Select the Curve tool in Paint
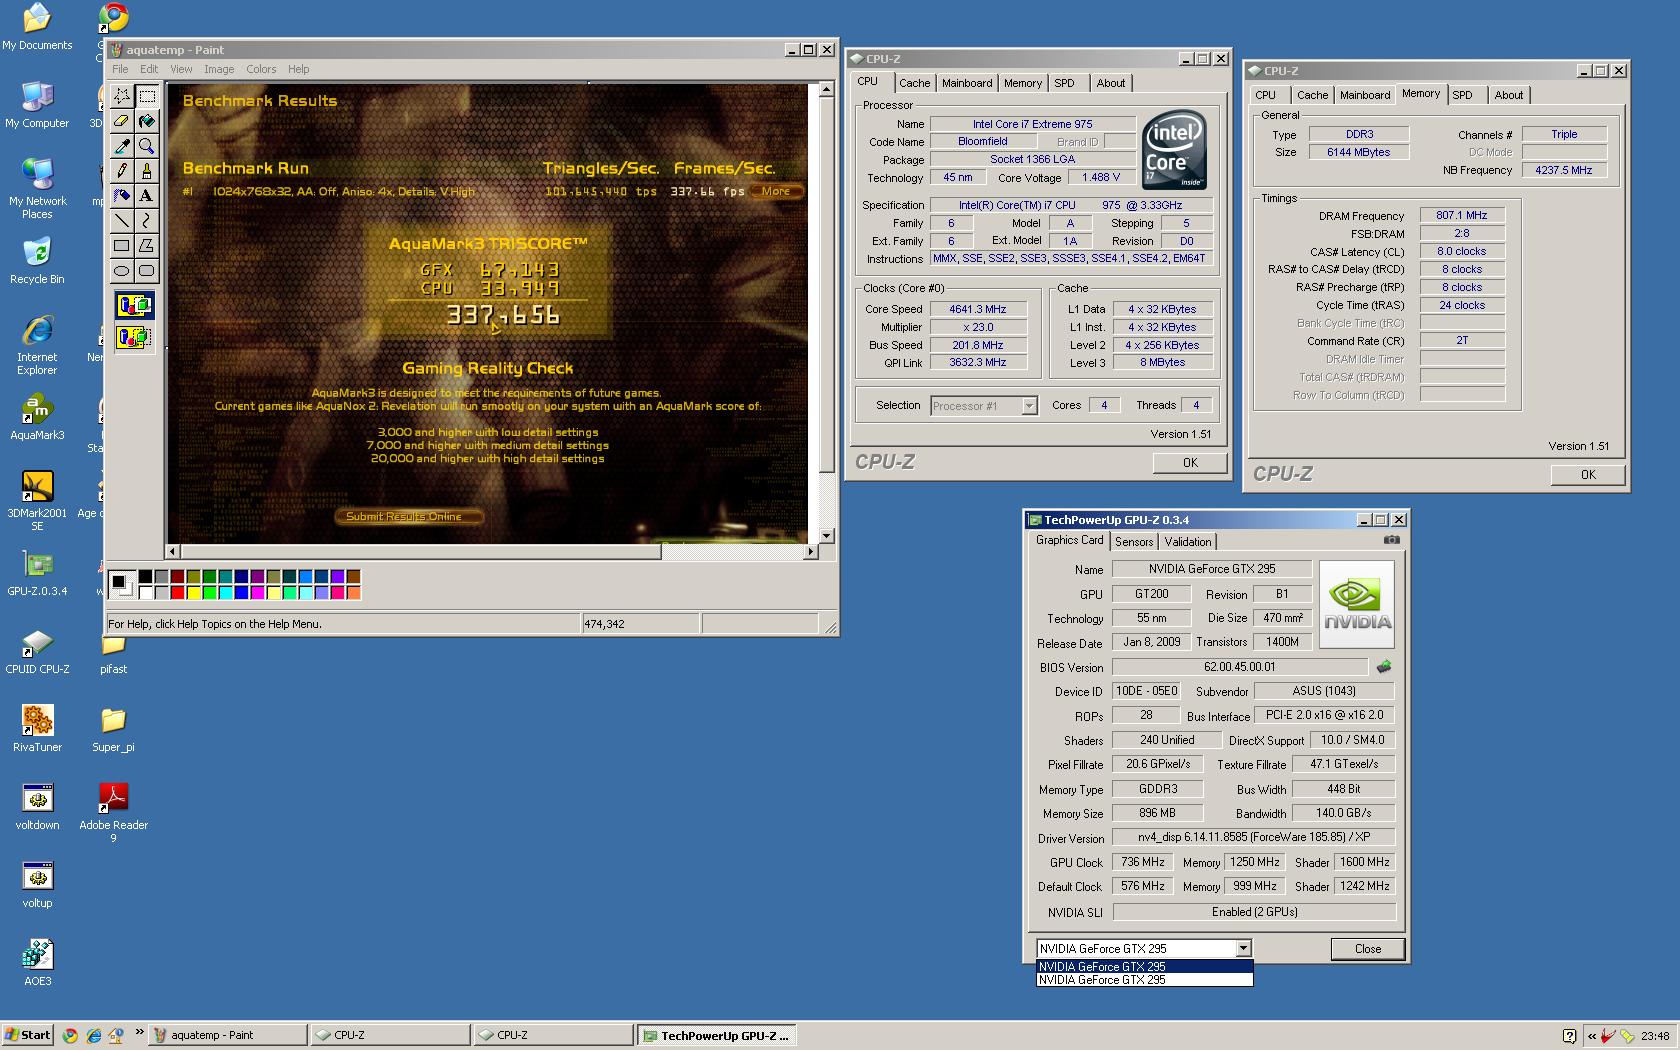 pos(147,220)
